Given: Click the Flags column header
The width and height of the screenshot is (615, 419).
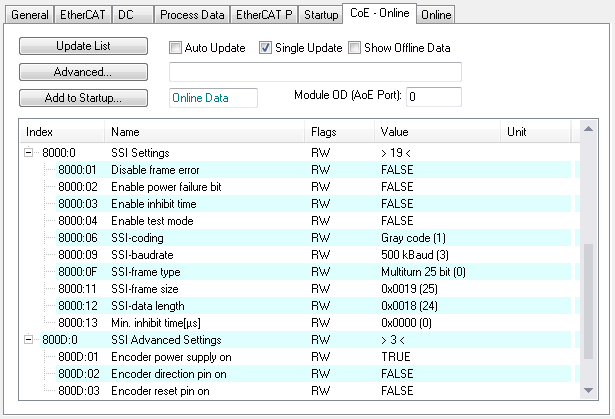Looking at the screenshot, I should tap(339, 132).
